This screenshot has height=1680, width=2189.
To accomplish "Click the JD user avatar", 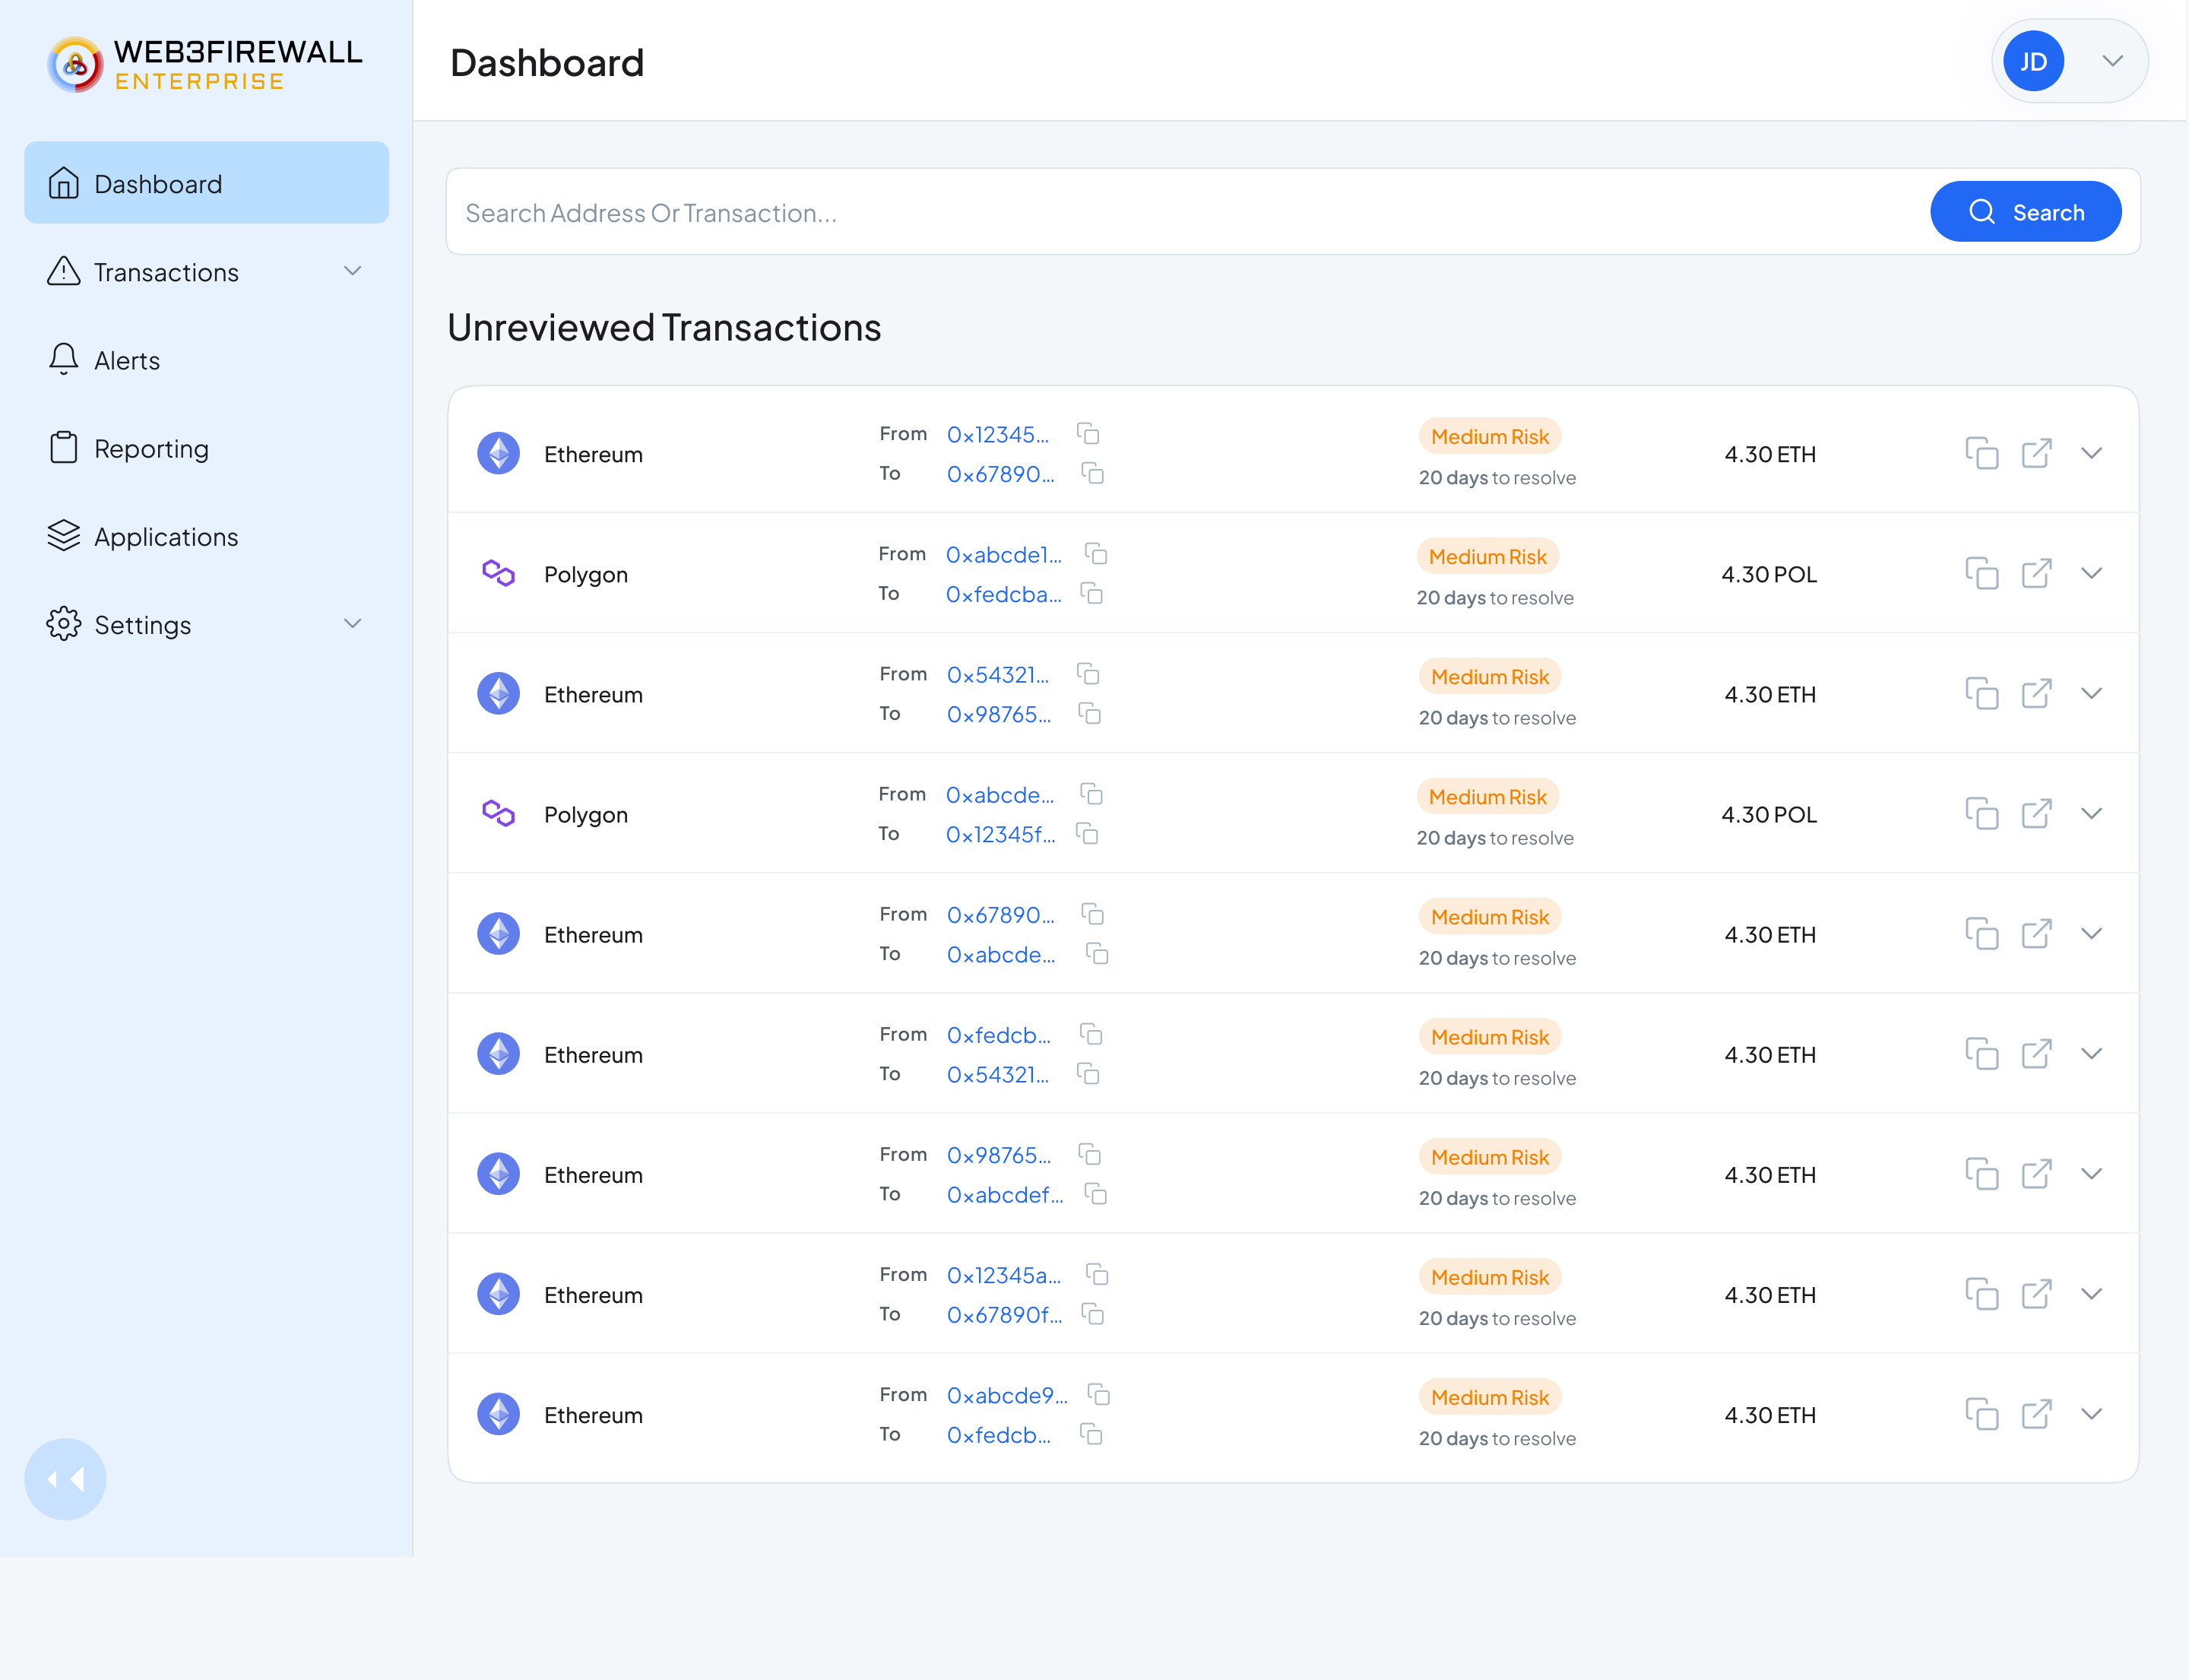I will point(2033,61).
